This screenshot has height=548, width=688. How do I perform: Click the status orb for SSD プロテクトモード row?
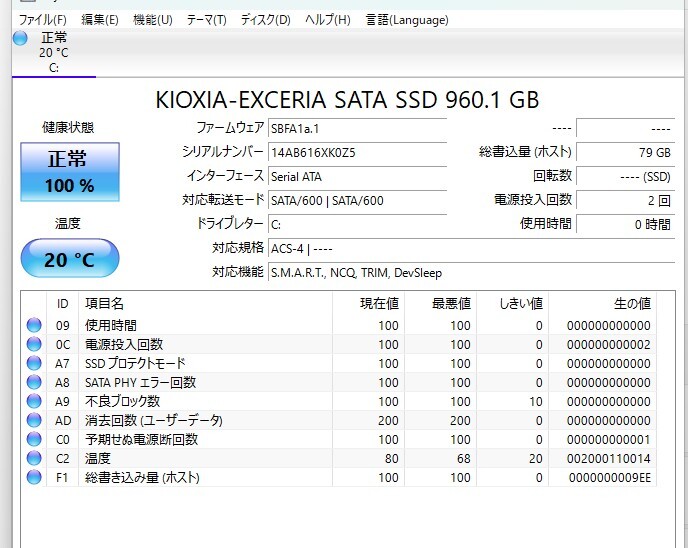[x=34, y=363]
